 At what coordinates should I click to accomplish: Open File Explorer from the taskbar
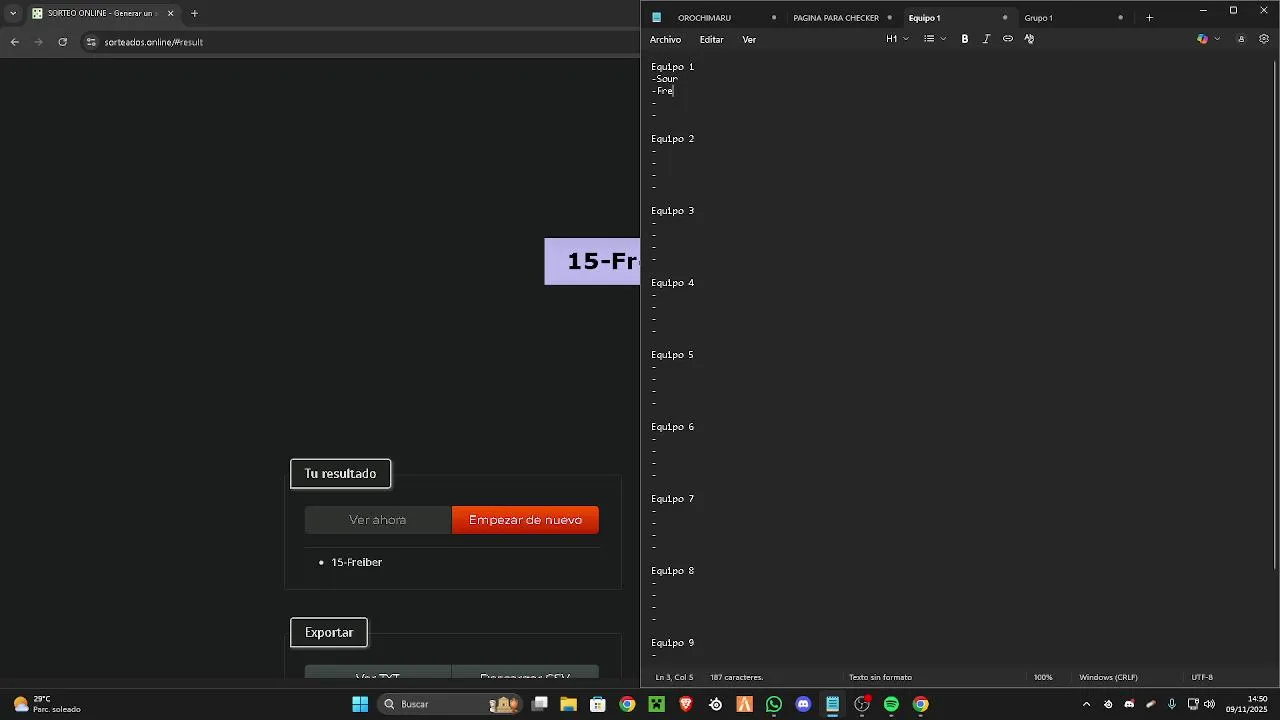568,704
